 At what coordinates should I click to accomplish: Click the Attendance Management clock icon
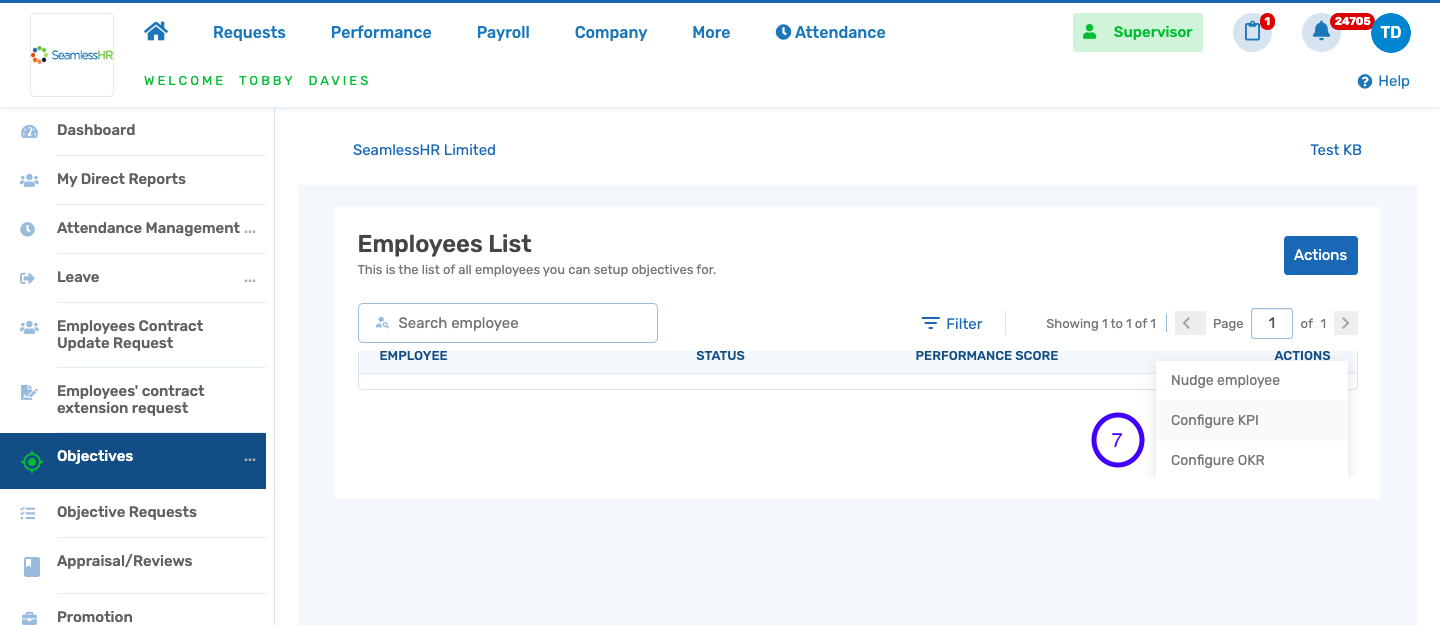(28, 228)
